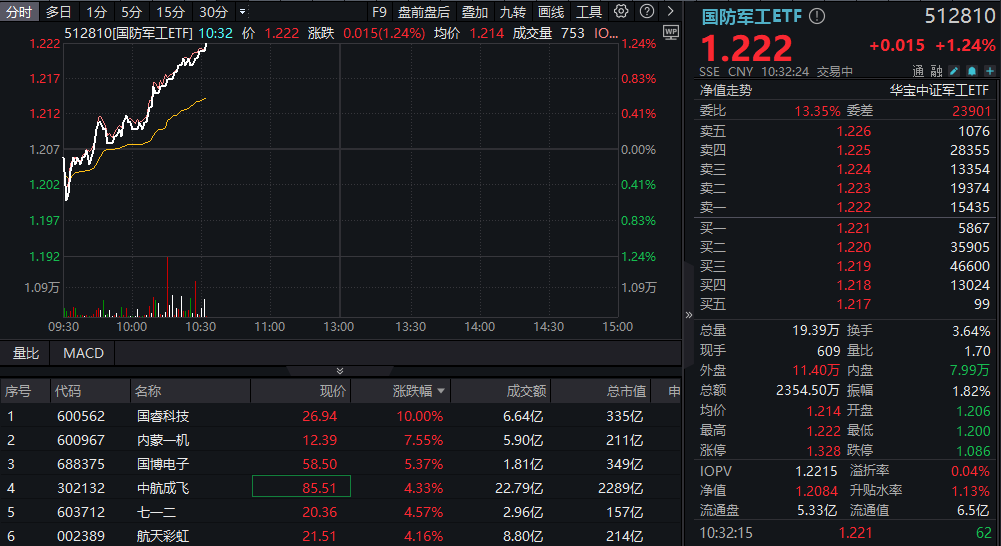Expand more timeframe options dropdown arrow
The height and width of the screenshot is (546, 1001).
tap(243, 11)
